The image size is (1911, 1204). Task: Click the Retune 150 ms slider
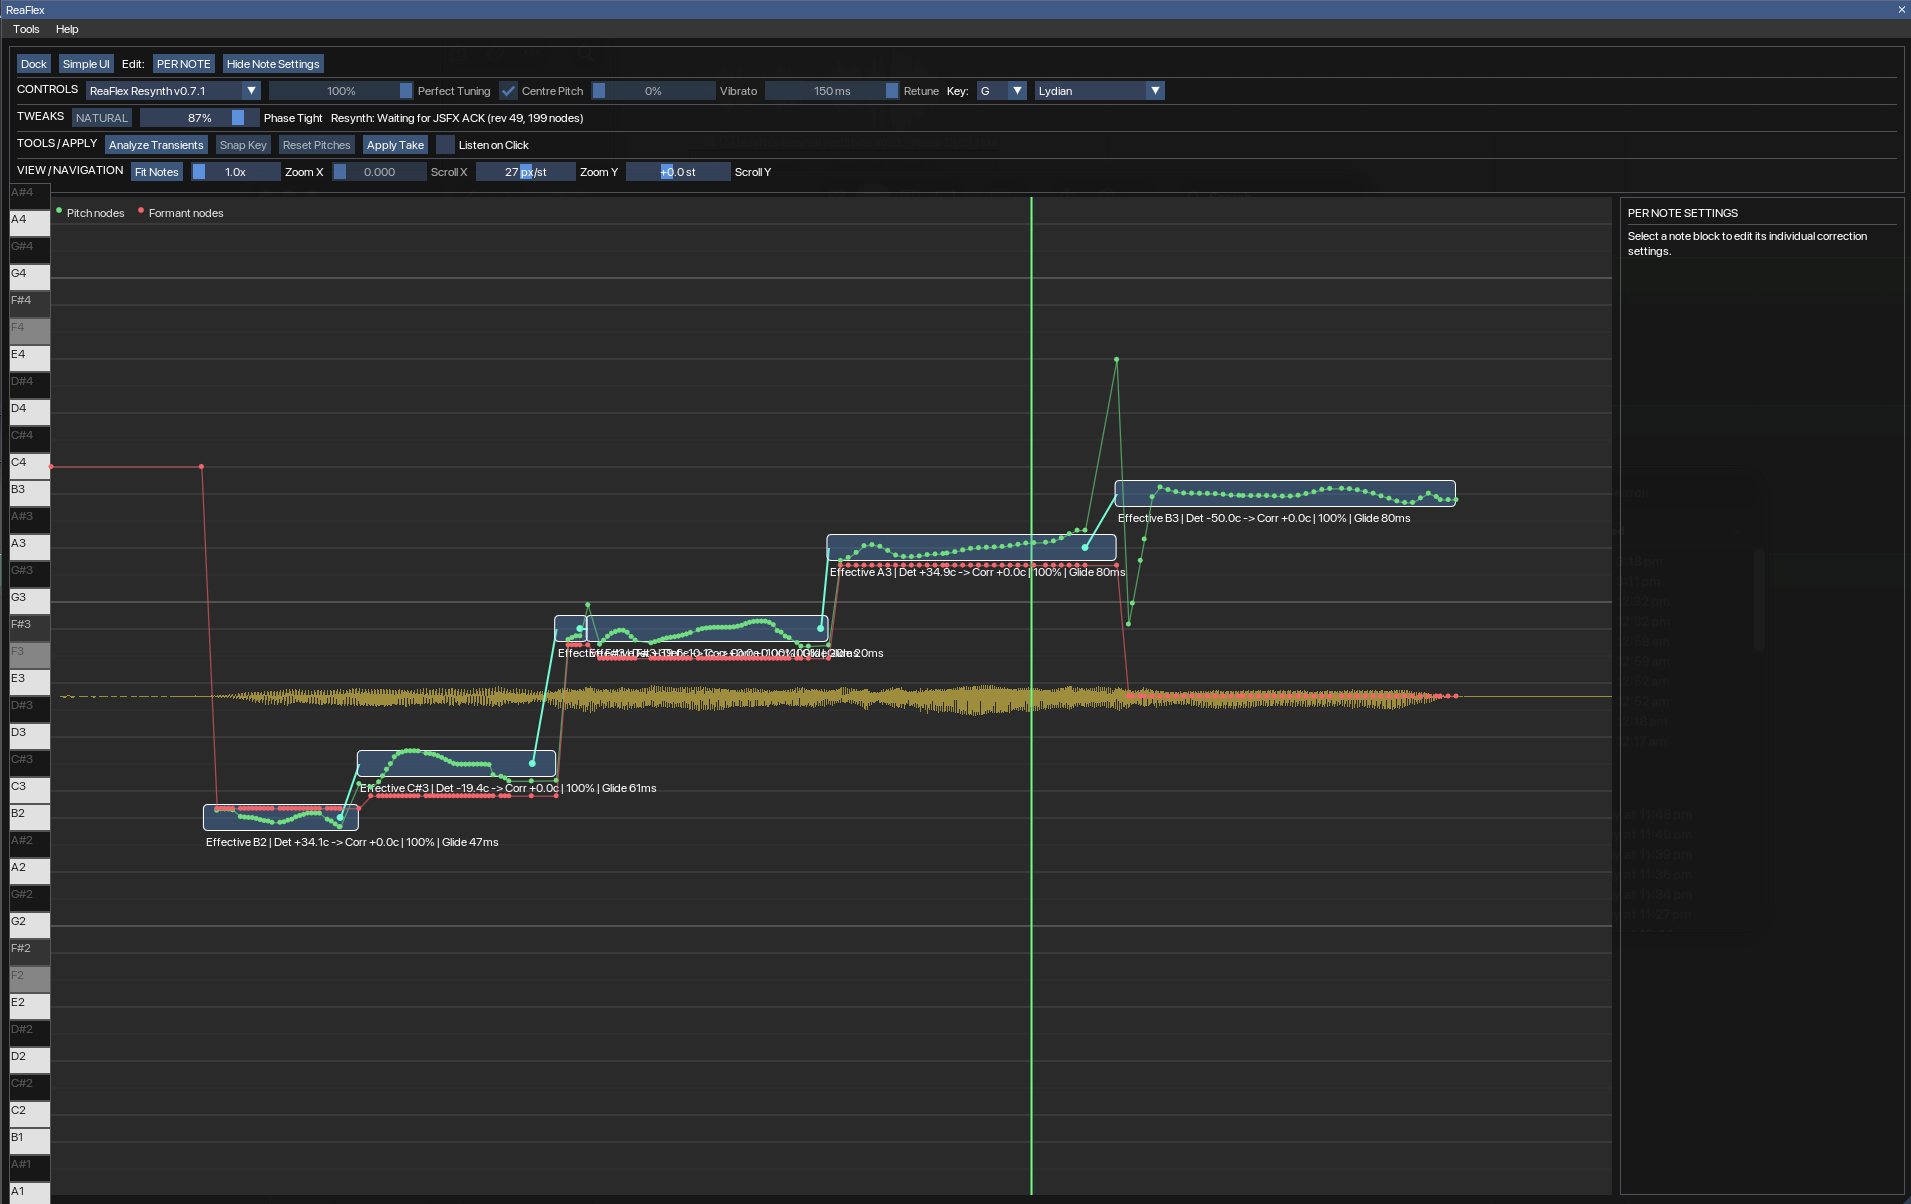coord(832,91)
